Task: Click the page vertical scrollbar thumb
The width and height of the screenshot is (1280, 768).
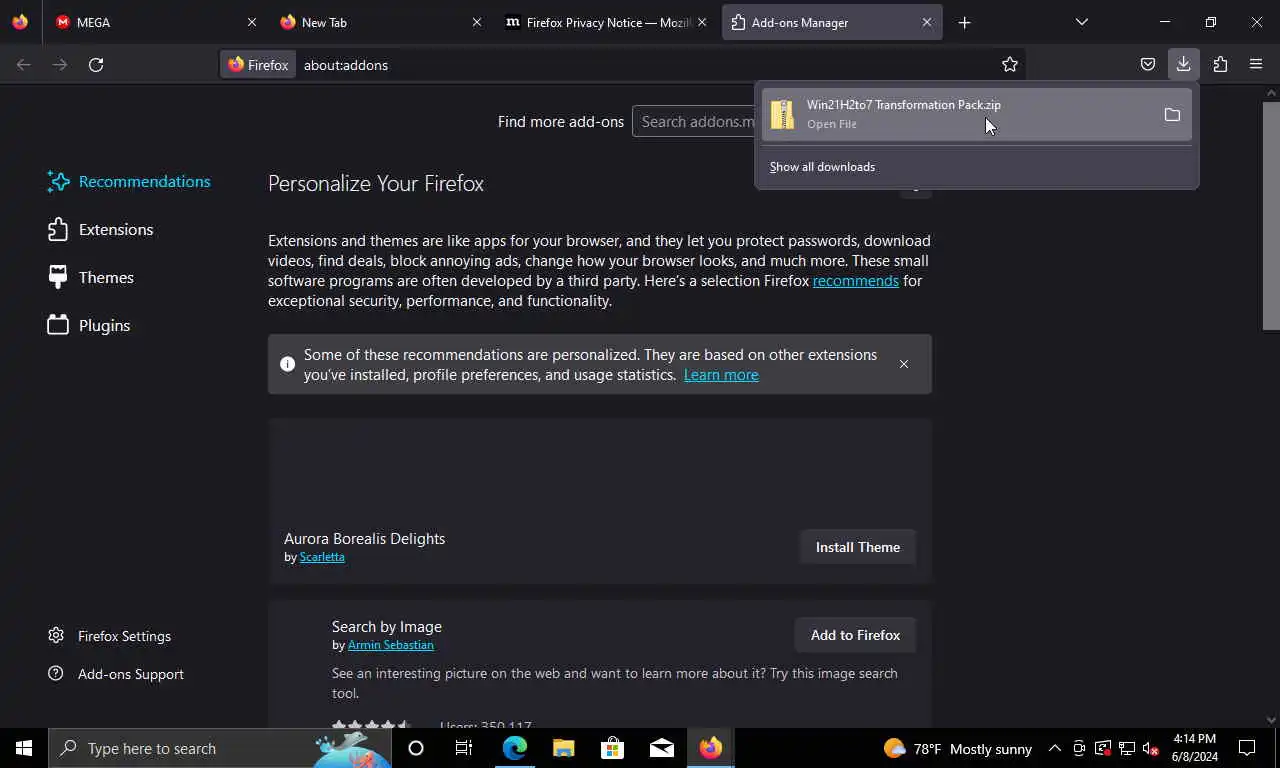Action: [x=1271, y=215]
